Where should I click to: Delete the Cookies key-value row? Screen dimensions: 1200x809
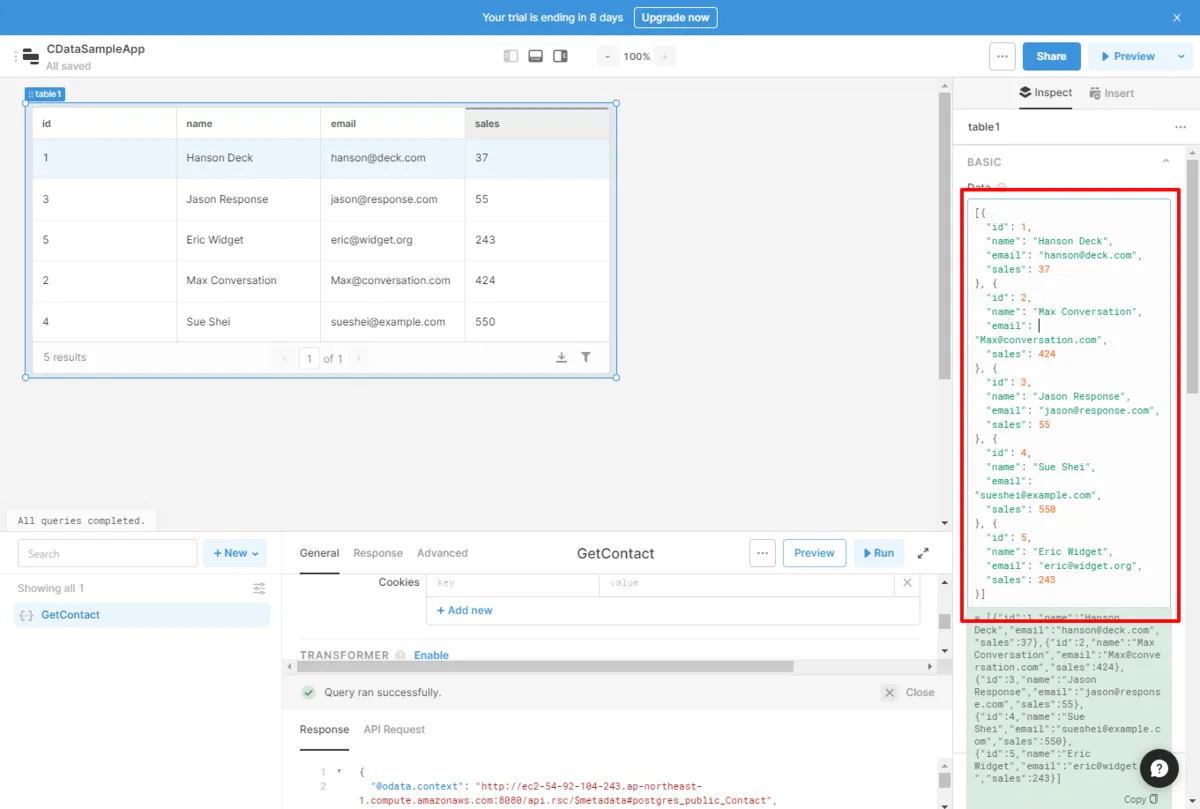pos(907,582)
